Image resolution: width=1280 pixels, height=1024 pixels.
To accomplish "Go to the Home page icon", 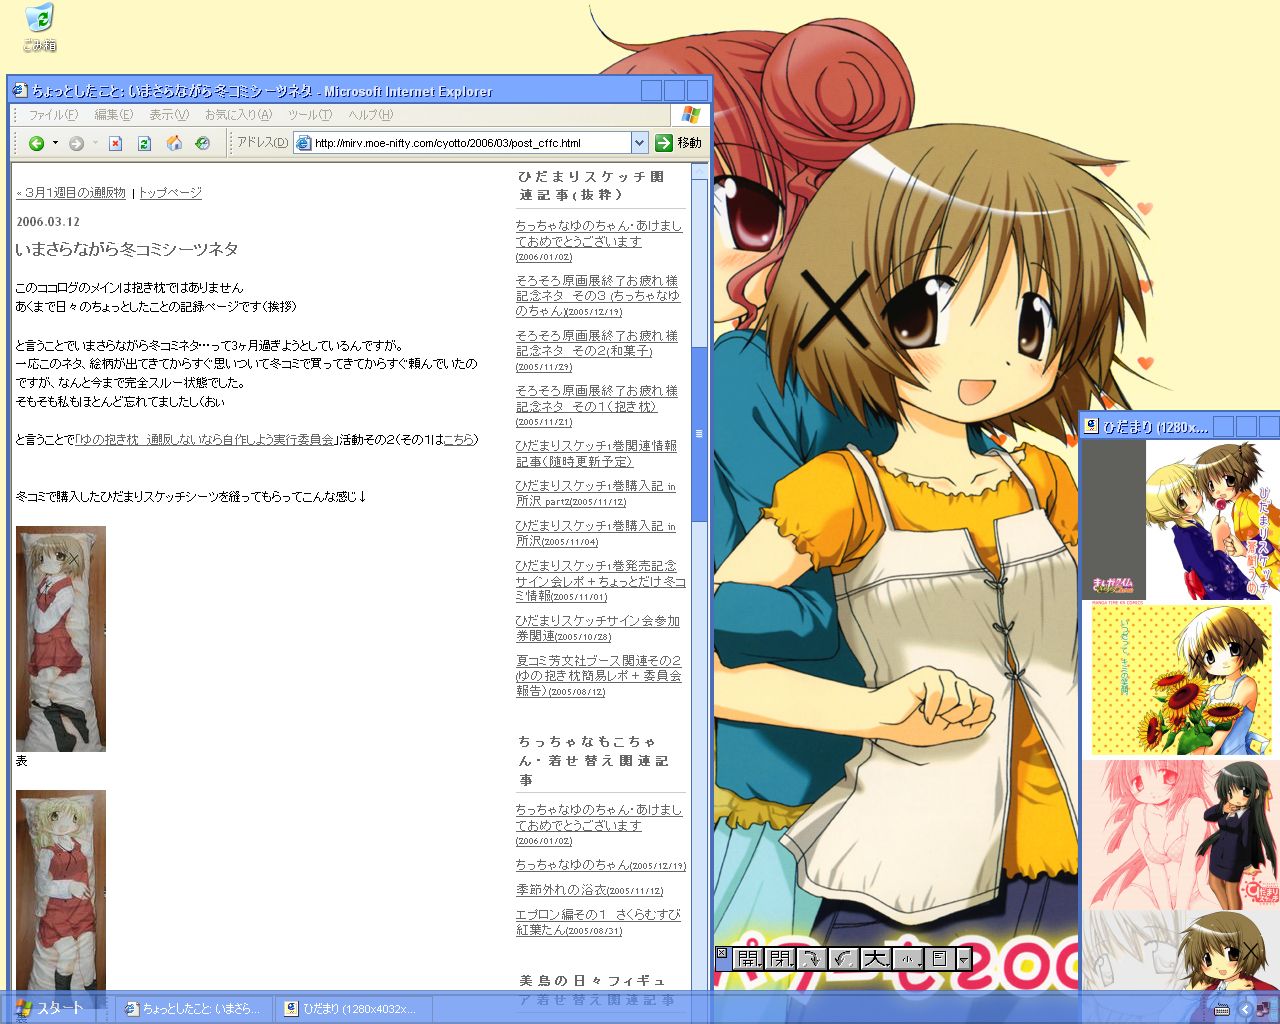I will [x=174, y=143].
